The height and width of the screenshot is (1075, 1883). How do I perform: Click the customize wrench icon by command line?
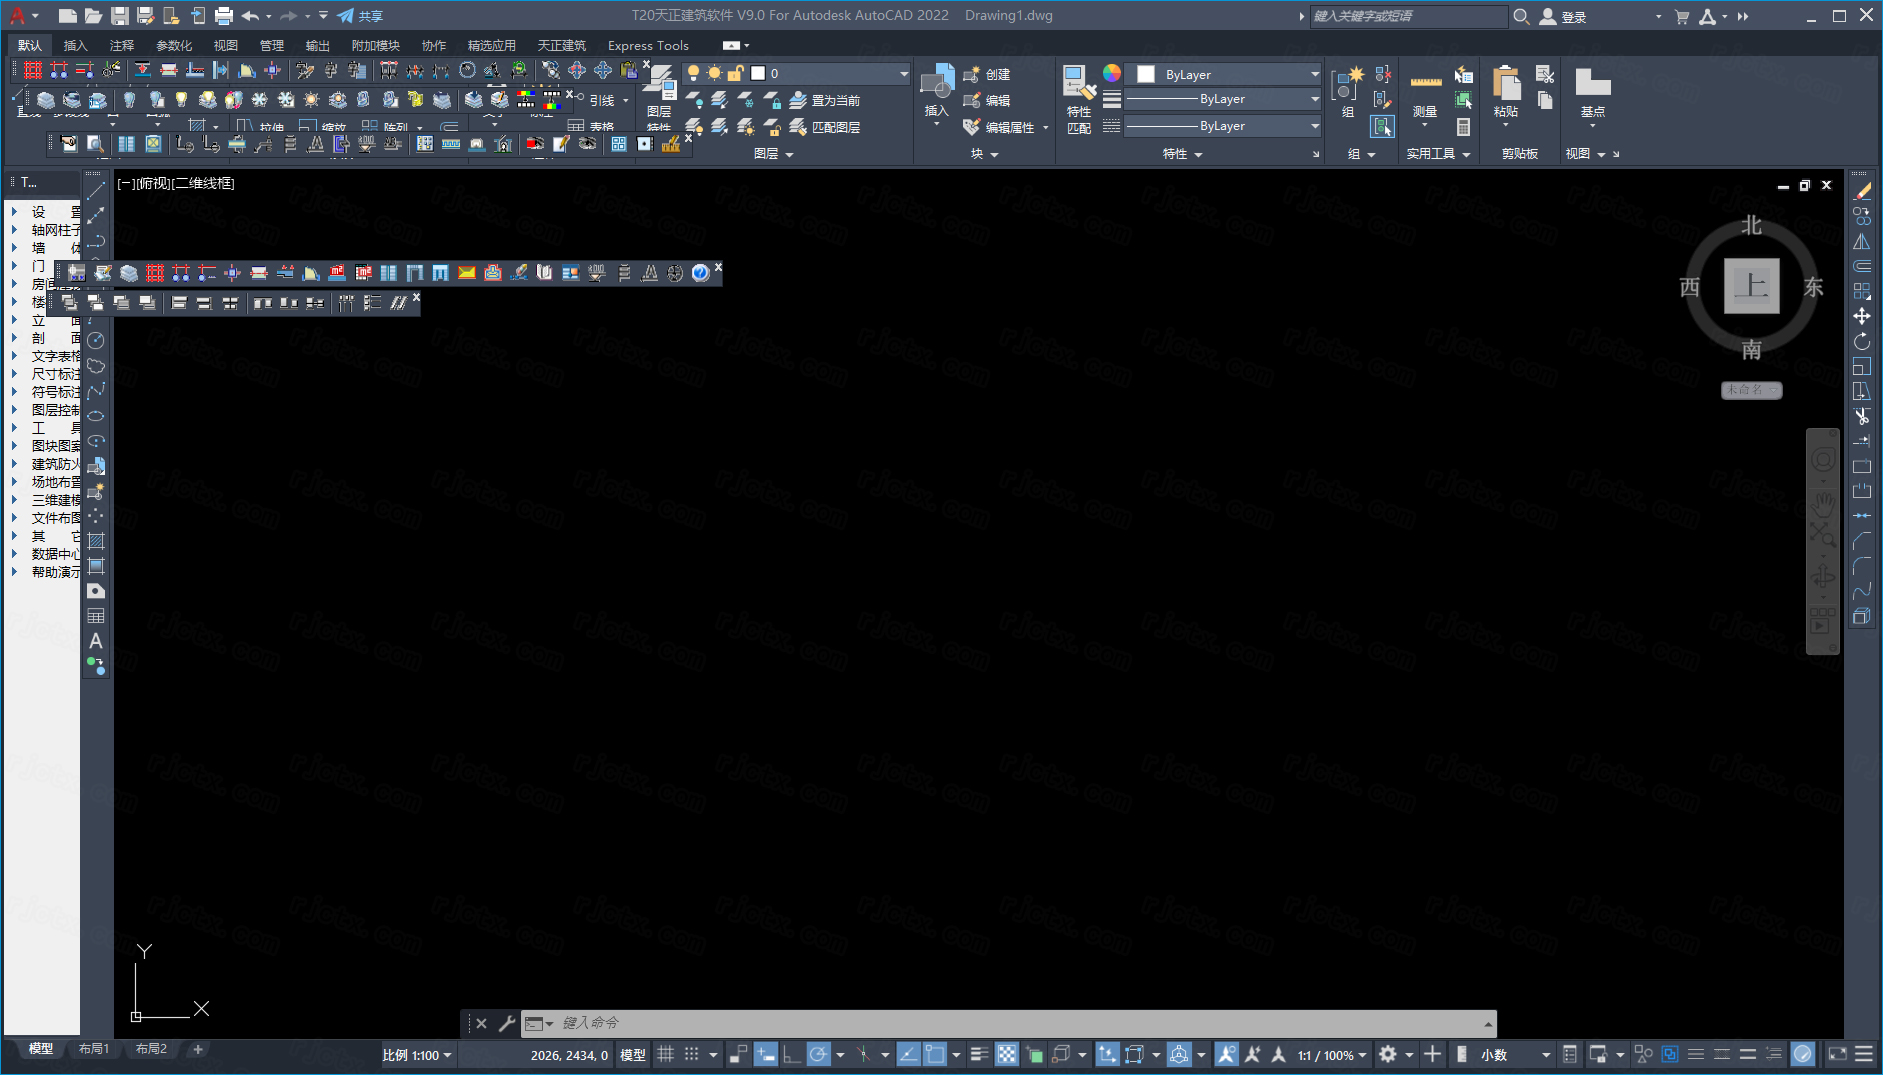[x=507, y=1023]
